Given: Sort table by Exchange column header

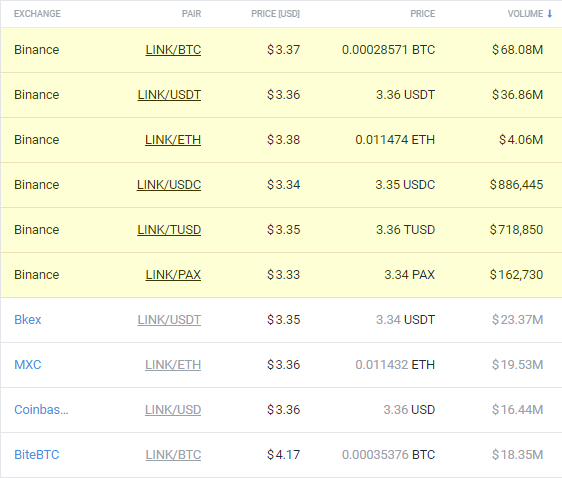Looking at the screenshot, I should coord(37,14).
